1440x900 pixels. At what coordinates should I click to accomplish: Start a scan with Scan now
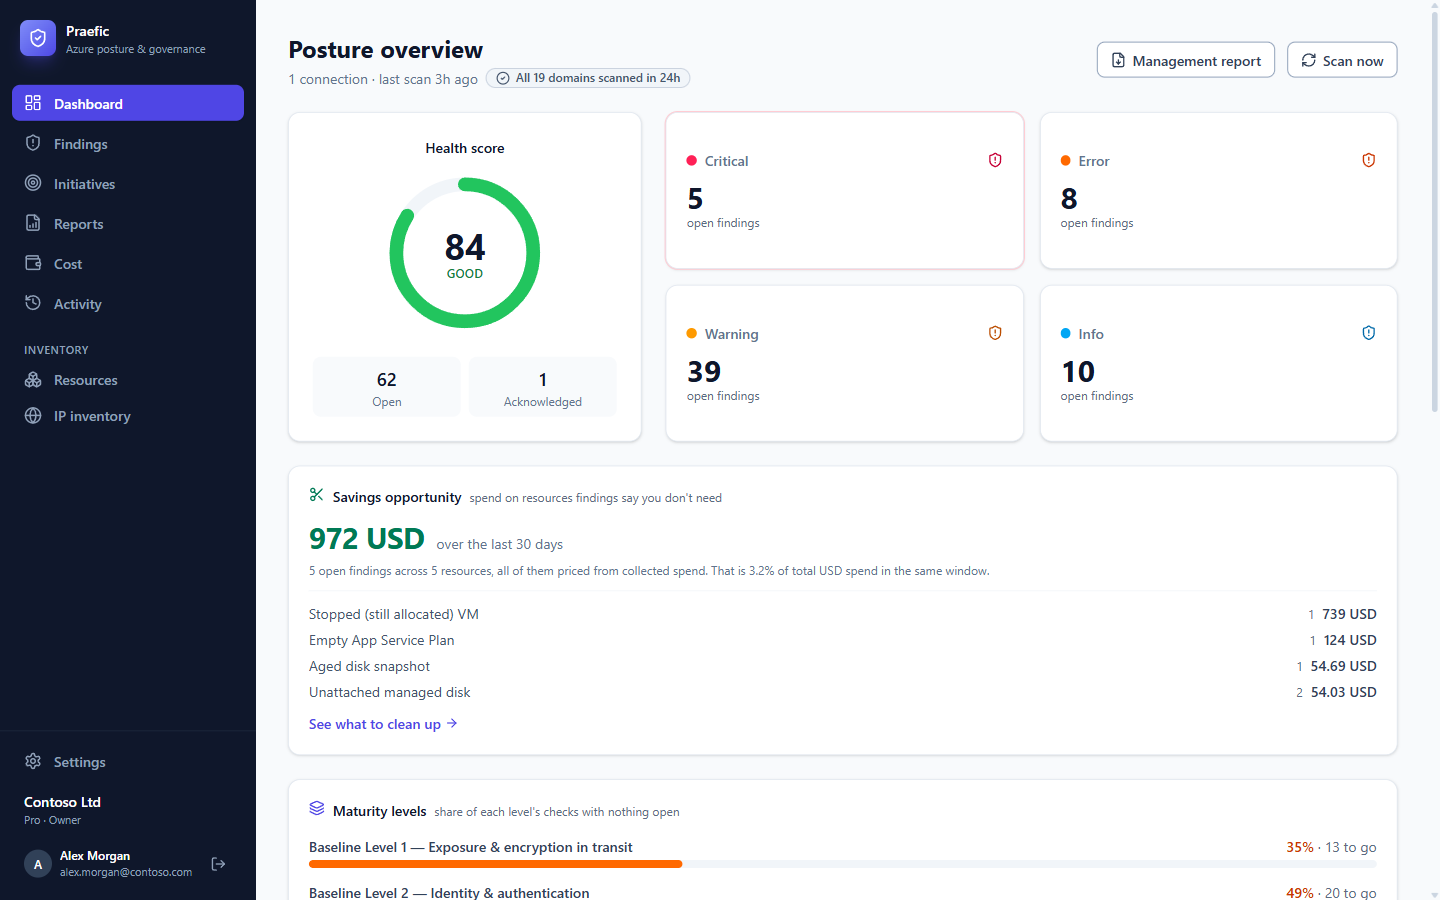pyautogui.click(x=1342, y=60)
